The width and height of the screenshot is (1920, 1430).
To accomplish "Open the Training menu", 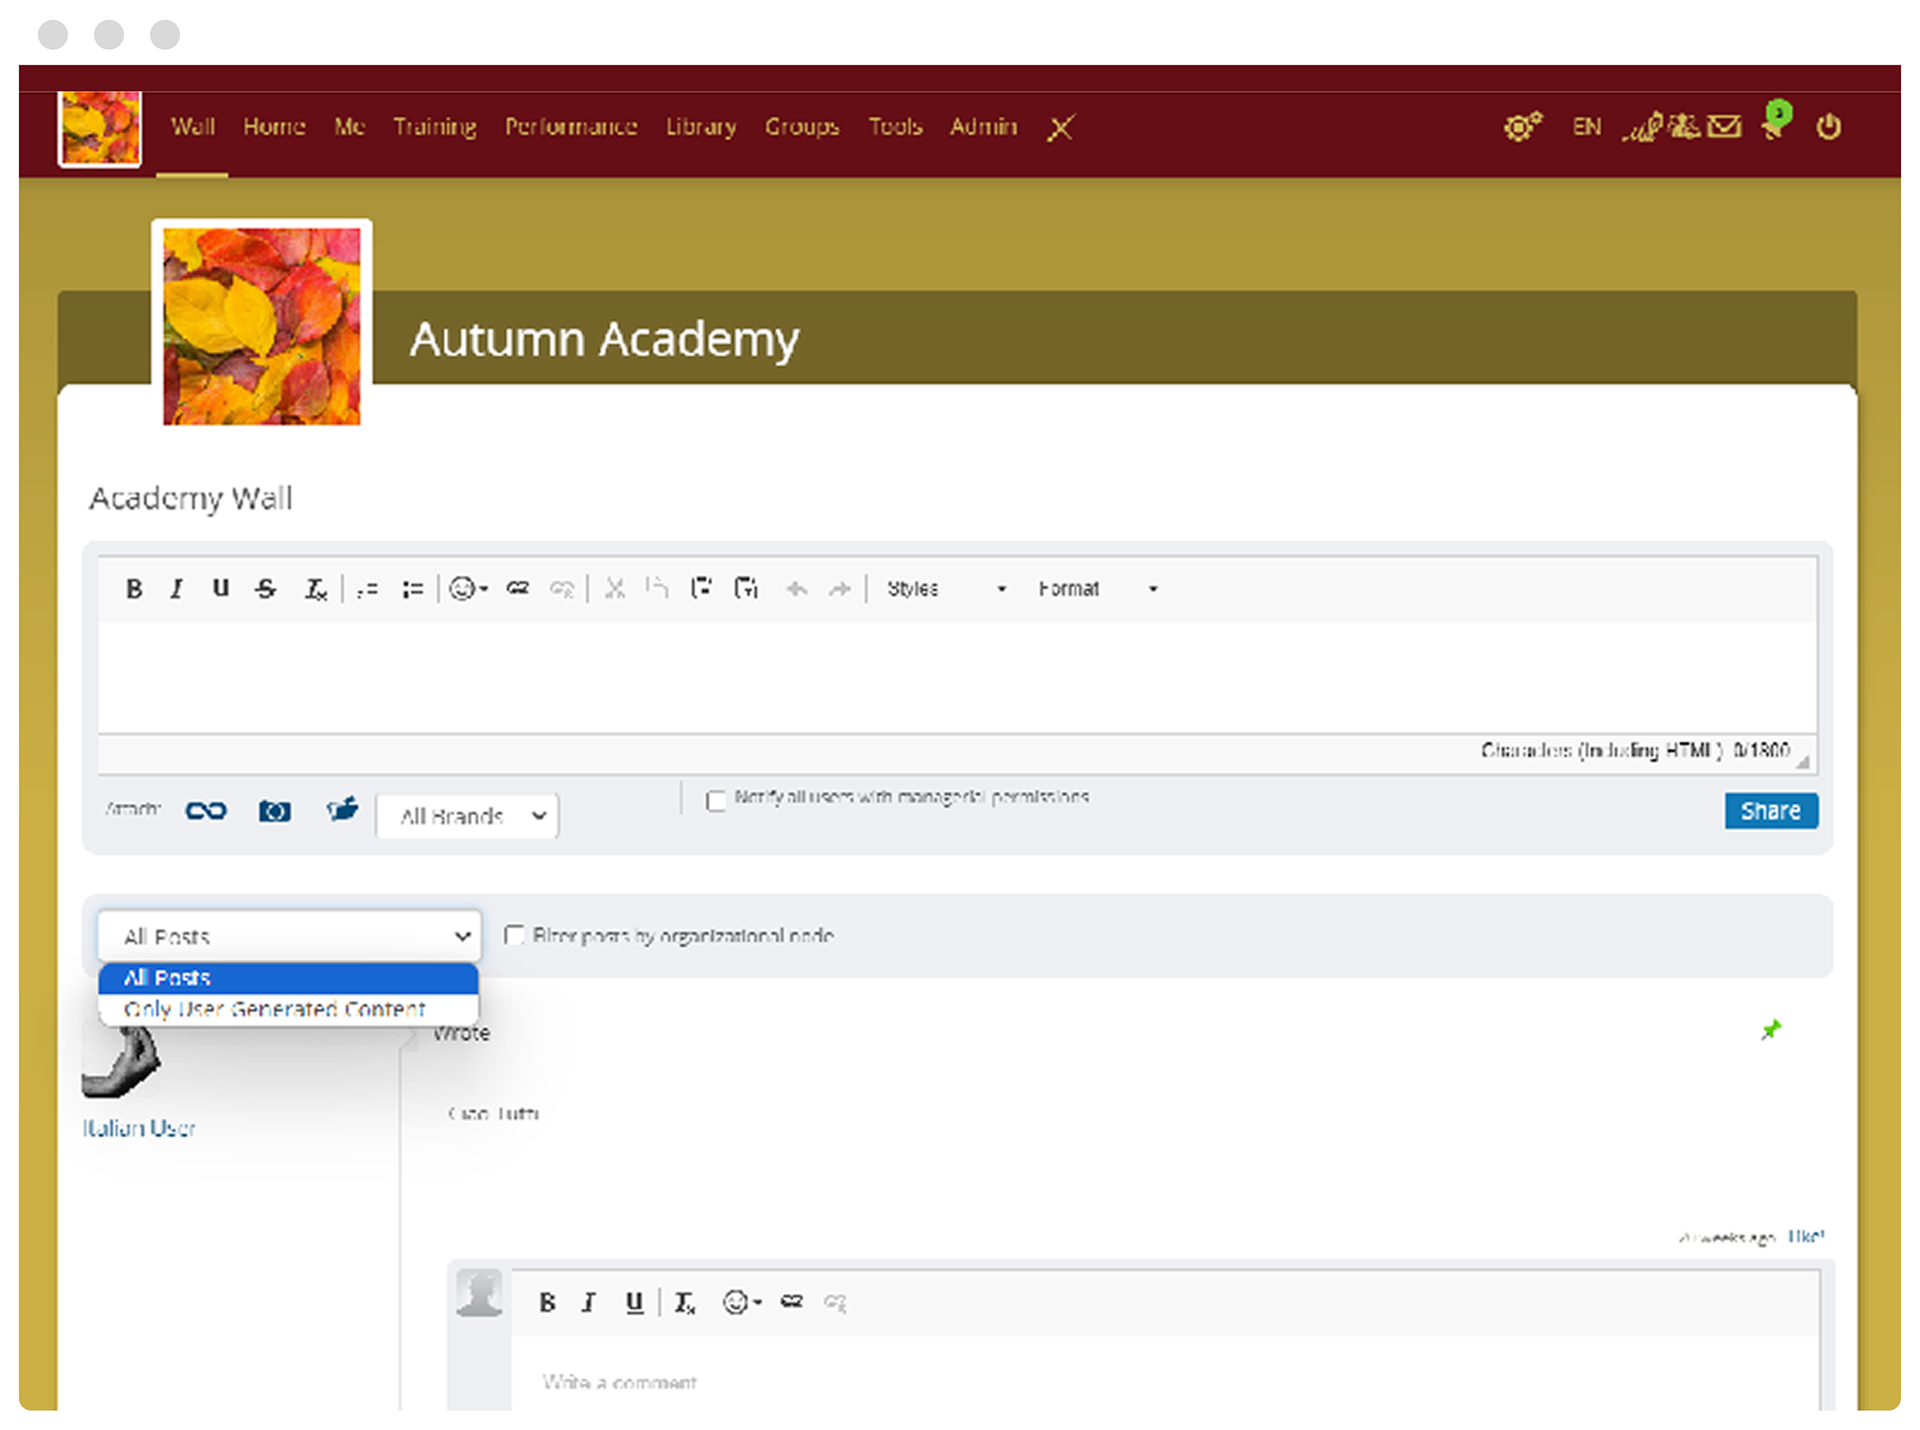I will click(434, 127).
